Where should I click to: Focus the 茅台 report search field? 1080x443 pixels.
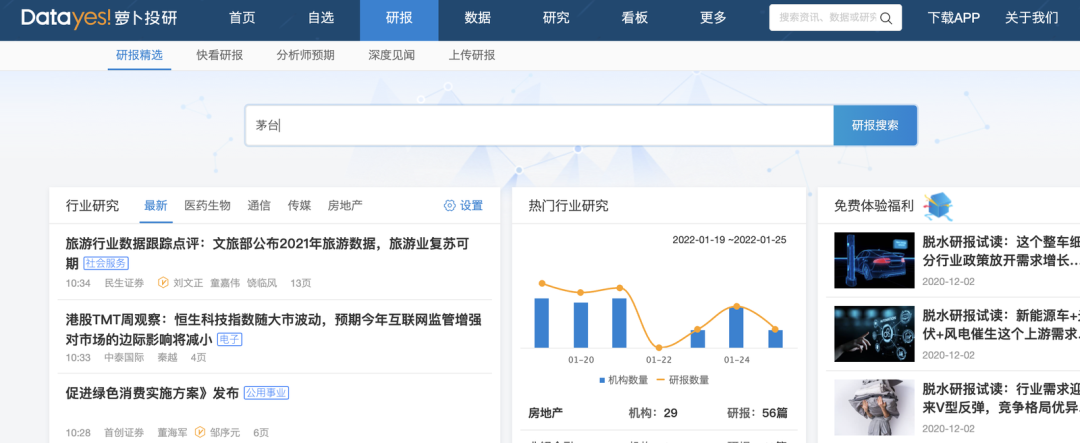point(539,125)
